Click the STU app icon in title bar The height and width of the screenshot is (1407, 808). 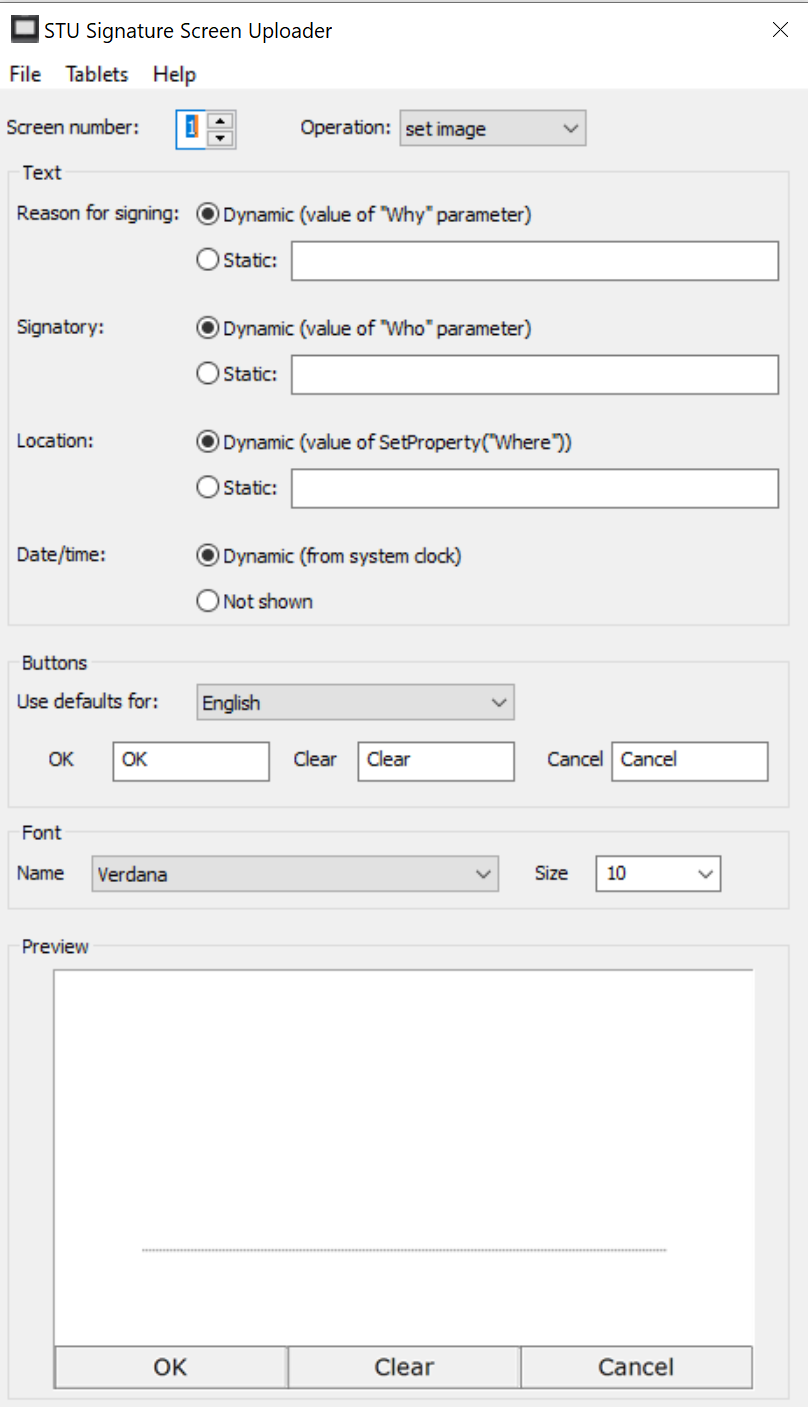pyautogui.click(x=24, y=30)
